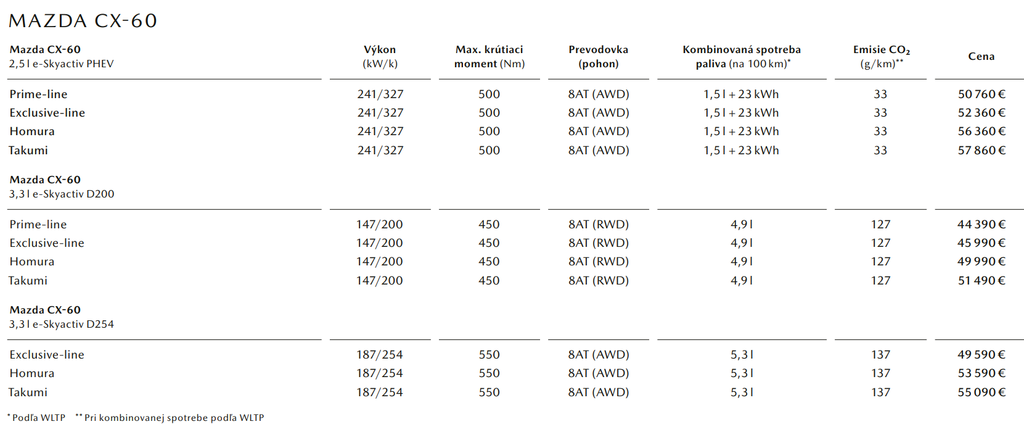Select the 45 990 € Exclusive-line price
The image size is (1024, 424).
(x=981, y=243)
